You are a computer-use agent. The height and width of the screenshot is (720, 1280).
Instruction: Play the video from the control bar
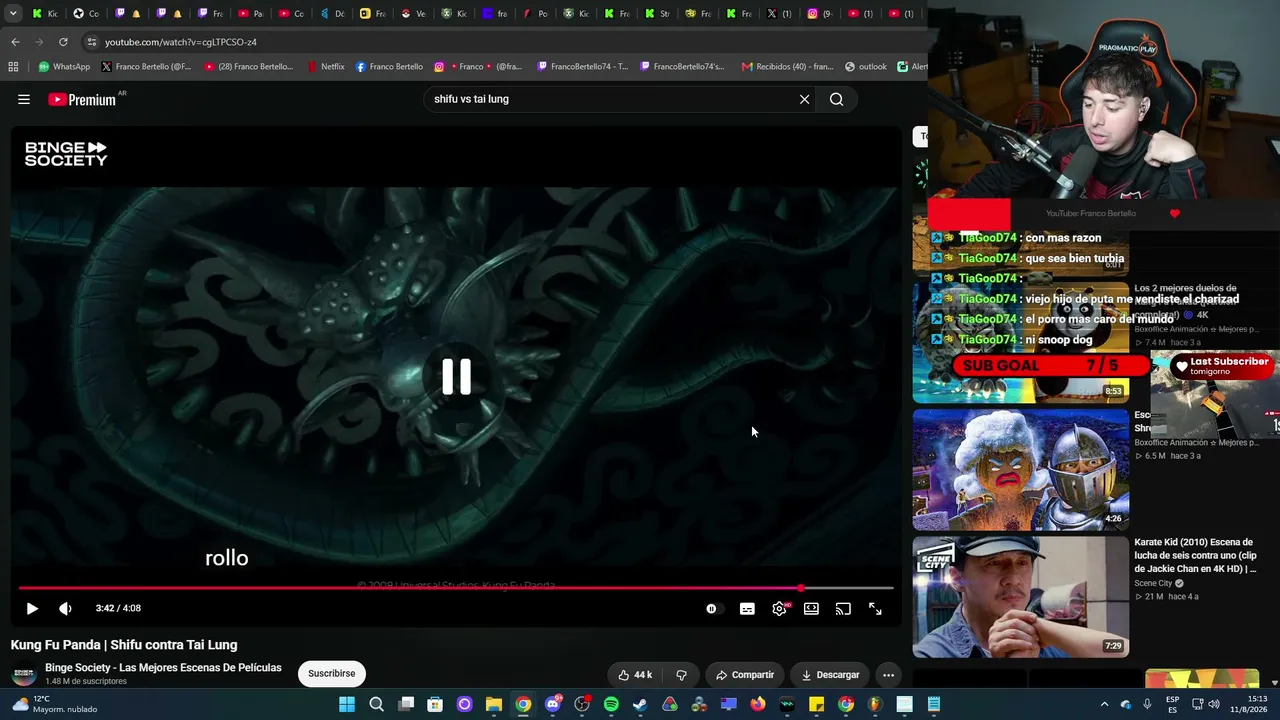click(32, 608)
